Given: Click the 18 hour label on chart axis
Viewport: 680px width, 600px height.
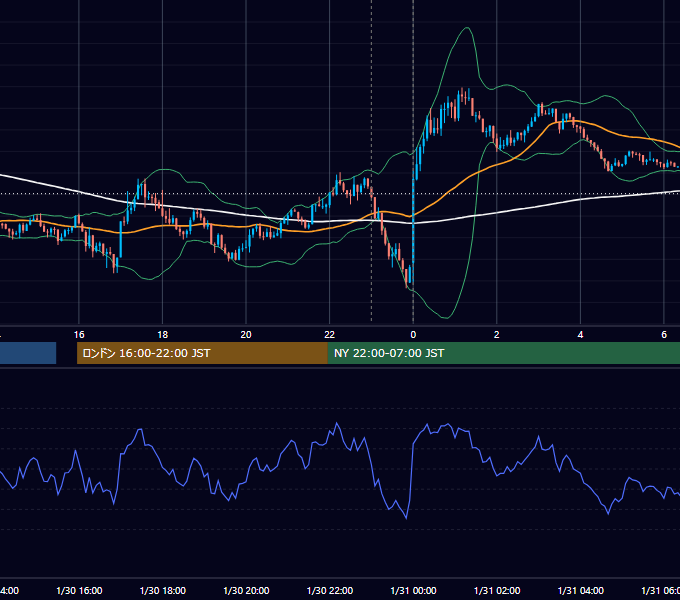Looking at the screenshot, I should (162, 335).
